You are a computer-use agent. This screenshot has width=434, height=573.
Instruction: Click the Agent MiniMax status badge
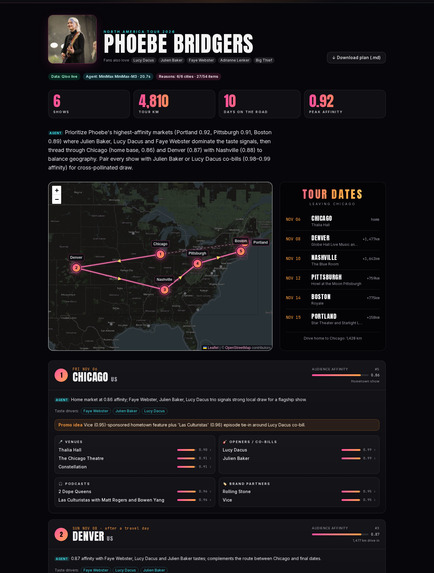coord(118,77)
